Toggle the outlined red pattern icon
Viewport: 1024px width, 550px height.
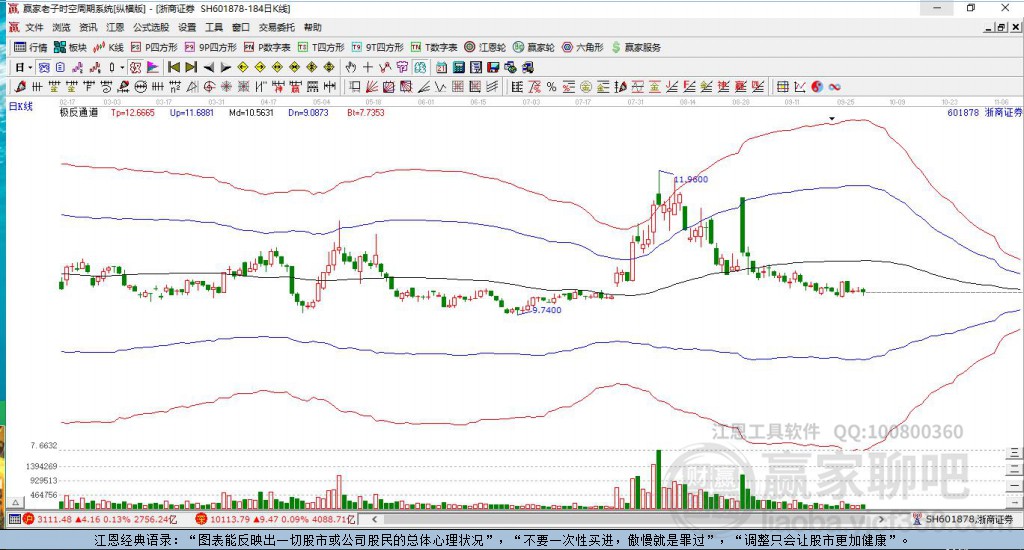coord(135,67)
